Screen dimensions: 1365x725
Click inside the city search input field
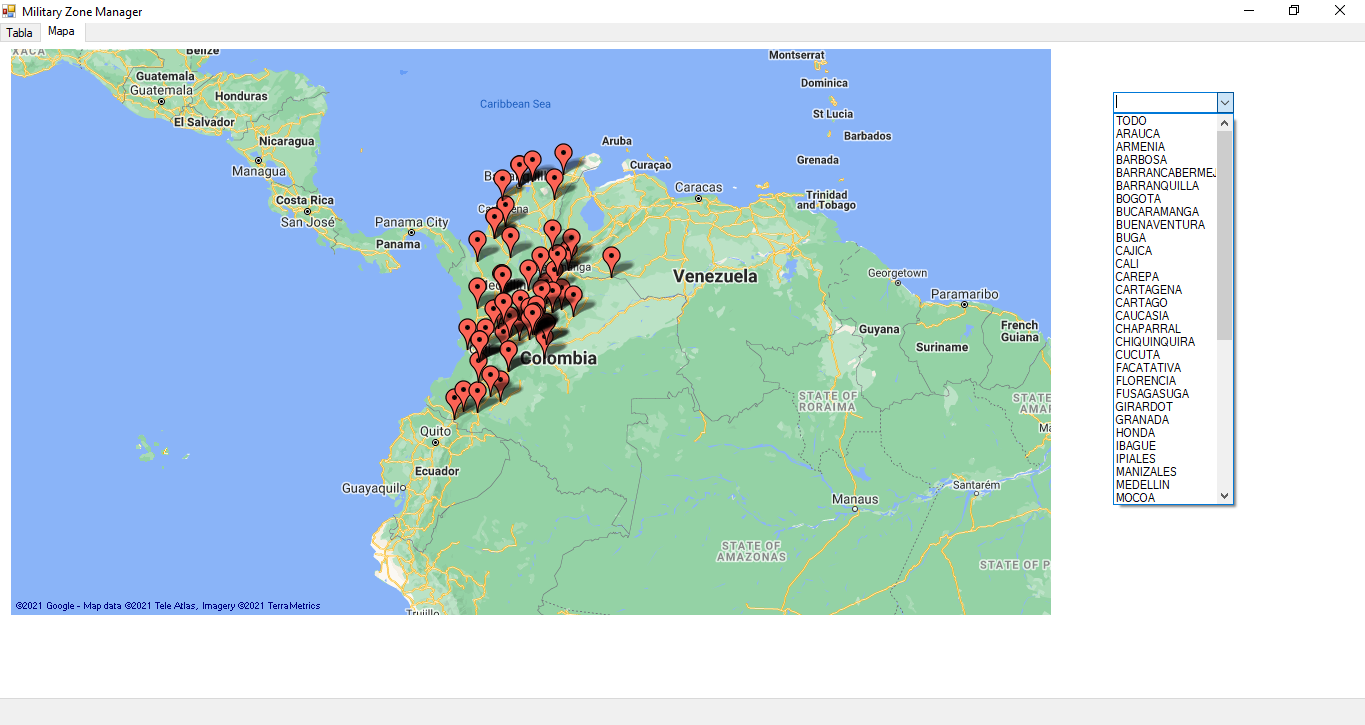[x=1165, y=103]
